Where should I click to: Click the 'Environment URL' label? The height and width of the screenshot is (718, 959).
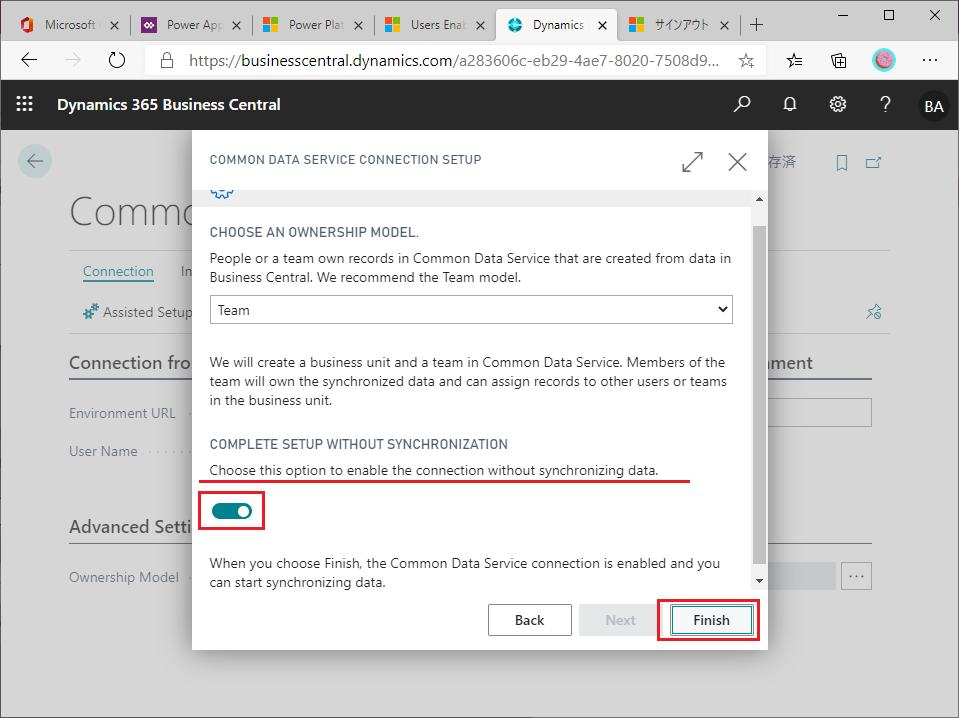pos(122,413)
